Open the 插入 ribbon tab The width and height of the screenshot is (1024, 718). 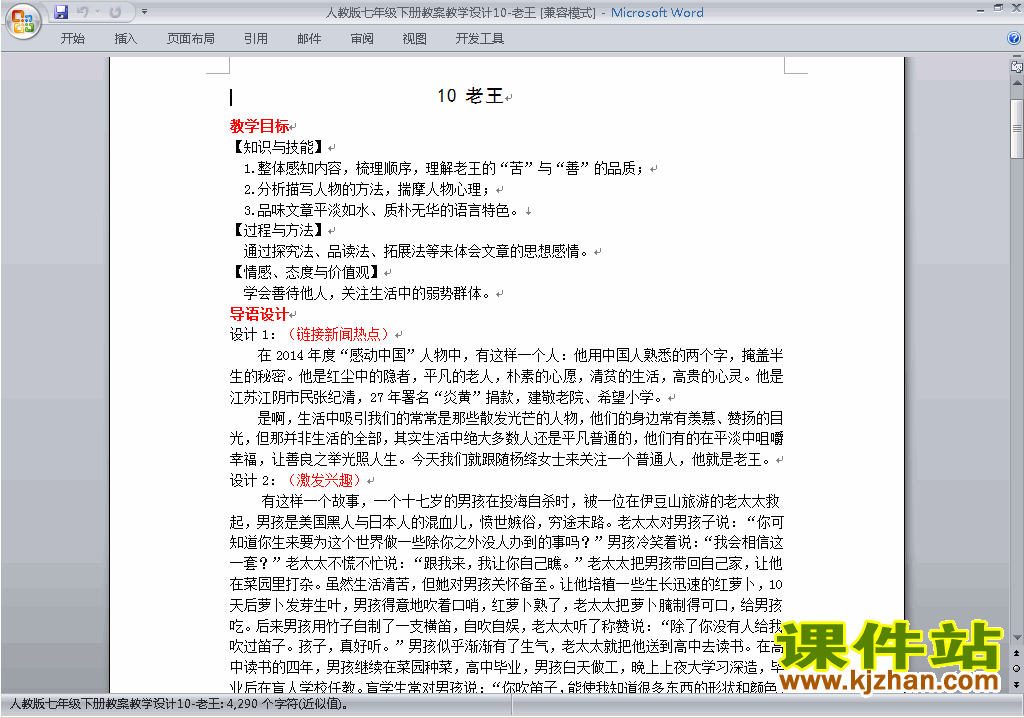pyautogui.click(x=125, y=39)
